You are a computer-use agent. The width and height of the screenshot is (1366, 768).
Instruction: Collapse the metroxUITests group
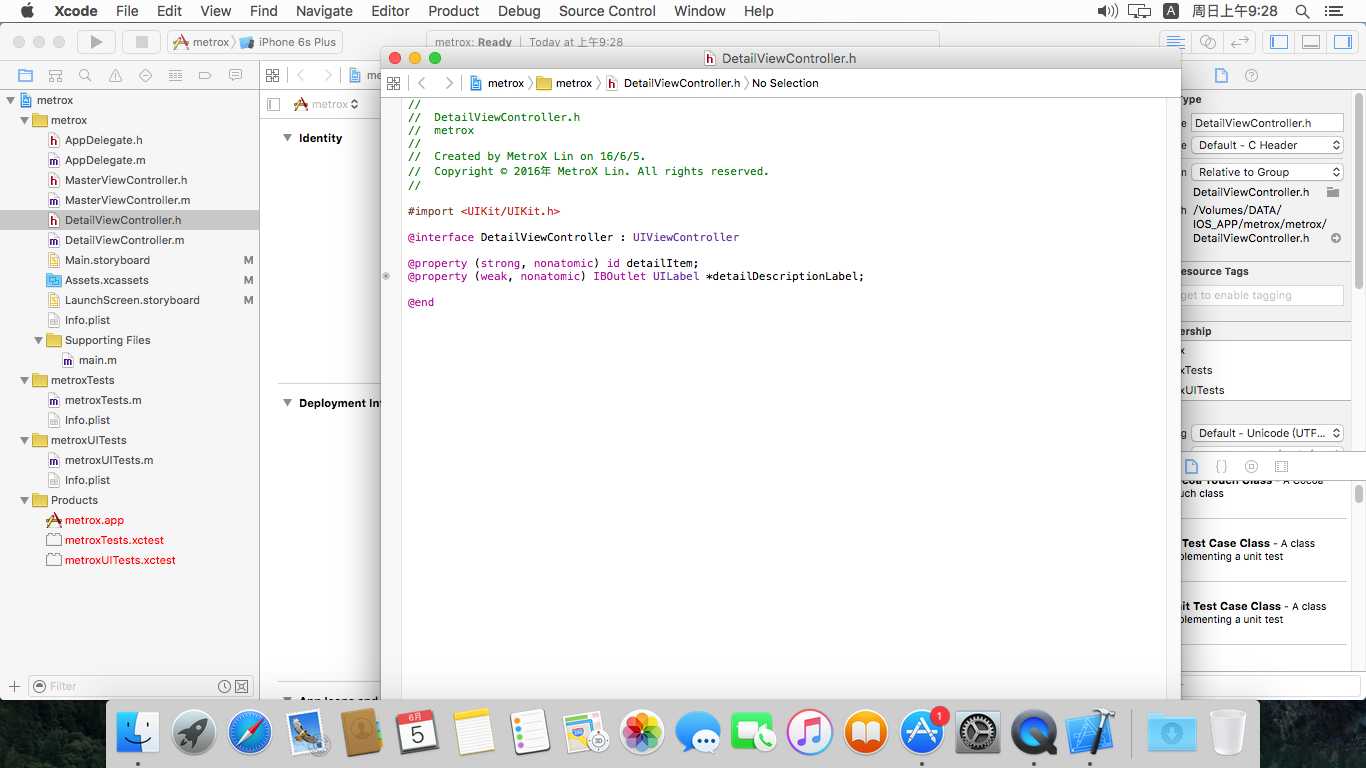(24, 440)
